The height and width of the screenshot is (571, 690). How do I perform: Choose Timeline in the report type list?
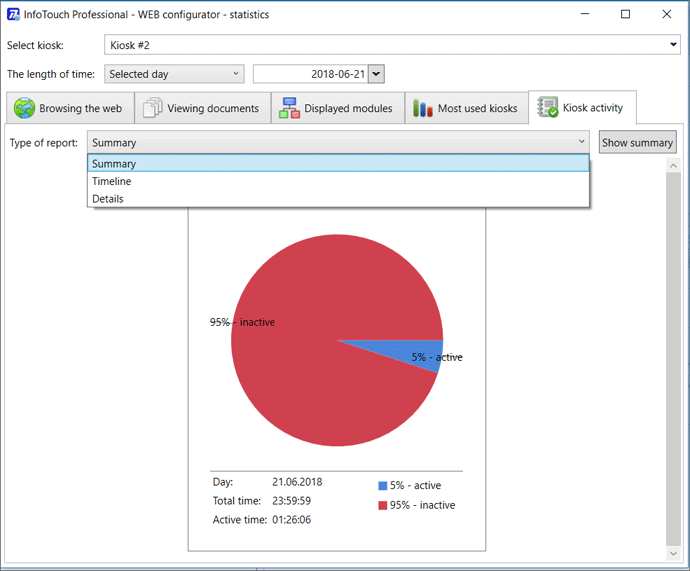click(x=338, y=181)
